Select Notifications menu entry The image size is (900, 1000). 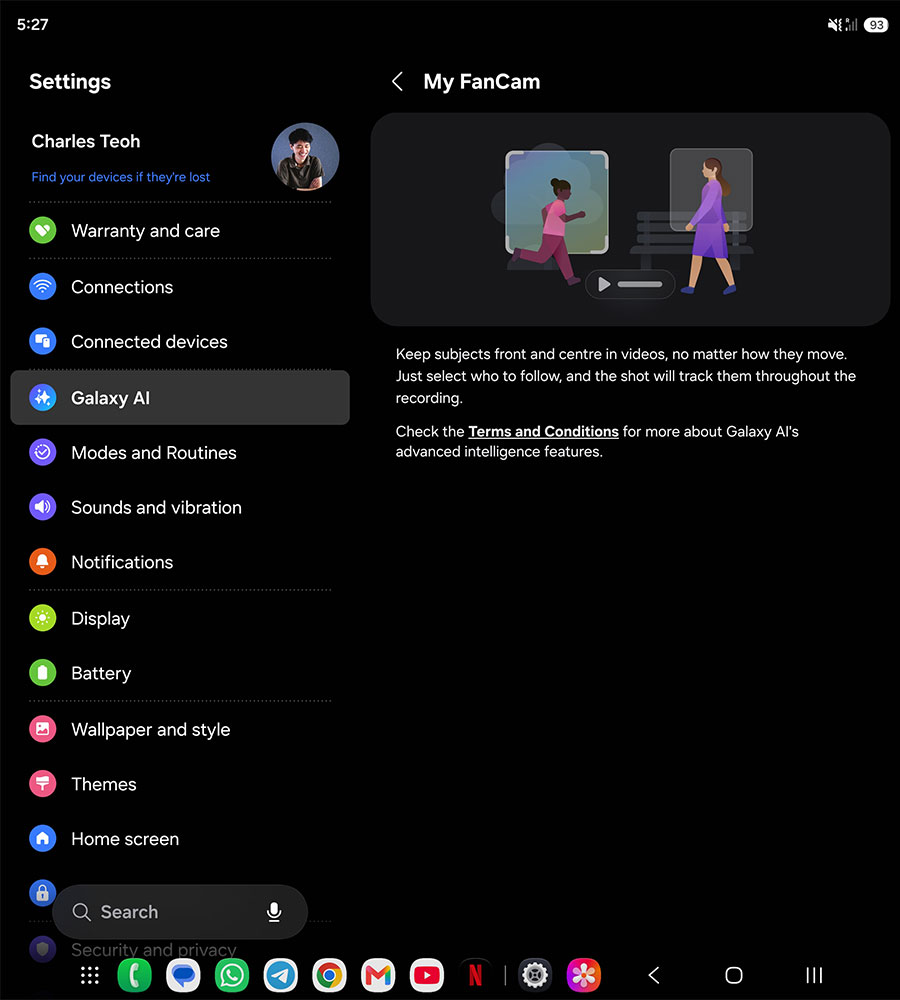click(x=180, y=562)
